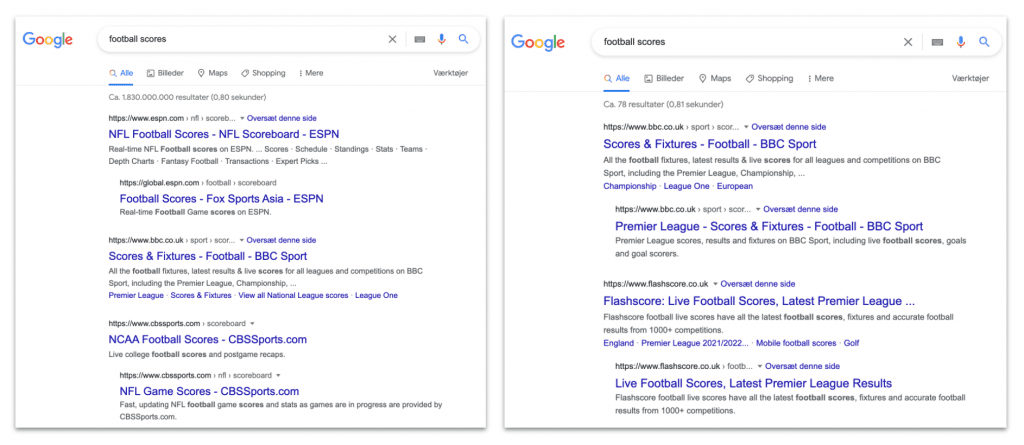The image size is (1024, 445).
Task: Expand the arrow beside the flashscore.co.uk top URL
Action: pyautogui.click(x=715, y=284)
